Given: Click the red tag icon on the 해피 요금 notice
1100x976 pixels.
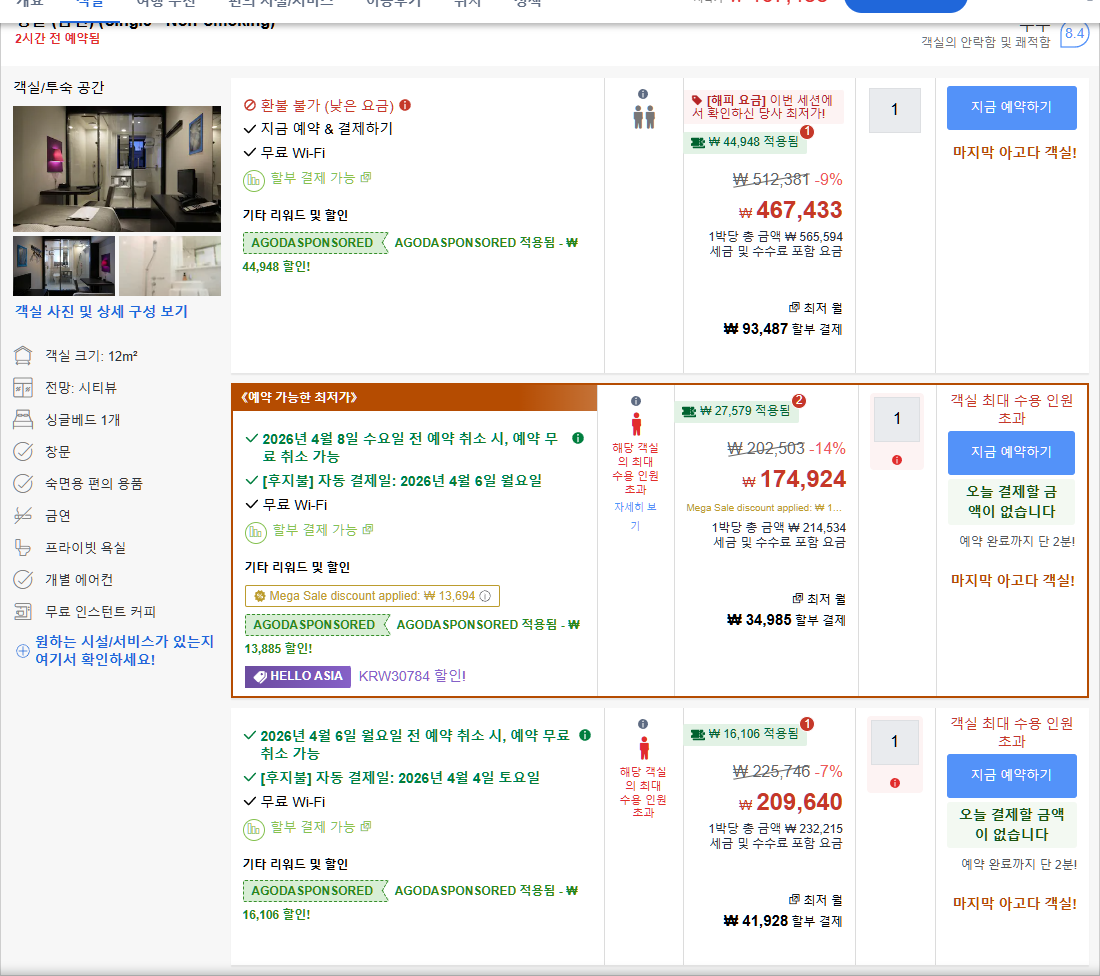Looking at the screenshot, I should (x=697, y=100).
